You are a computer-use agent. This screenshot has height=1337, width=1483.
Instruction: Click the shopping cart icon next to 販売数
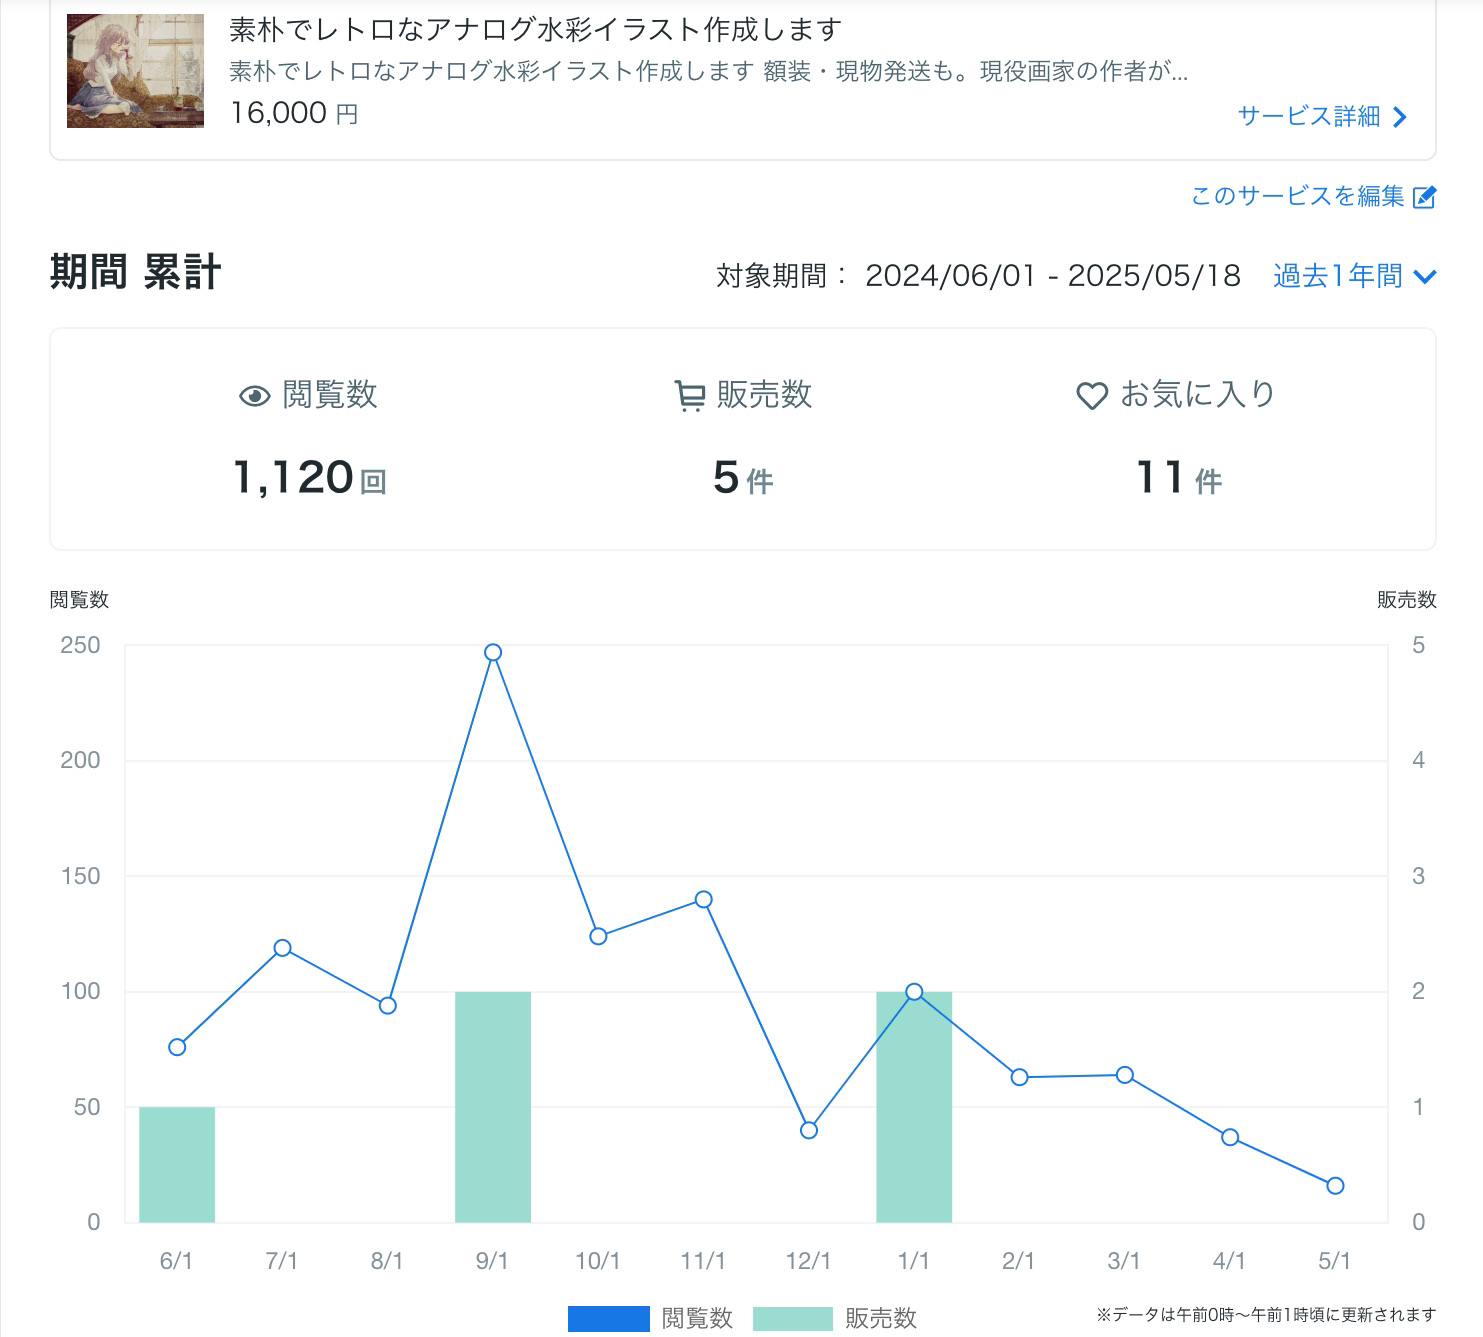point(689,396)
